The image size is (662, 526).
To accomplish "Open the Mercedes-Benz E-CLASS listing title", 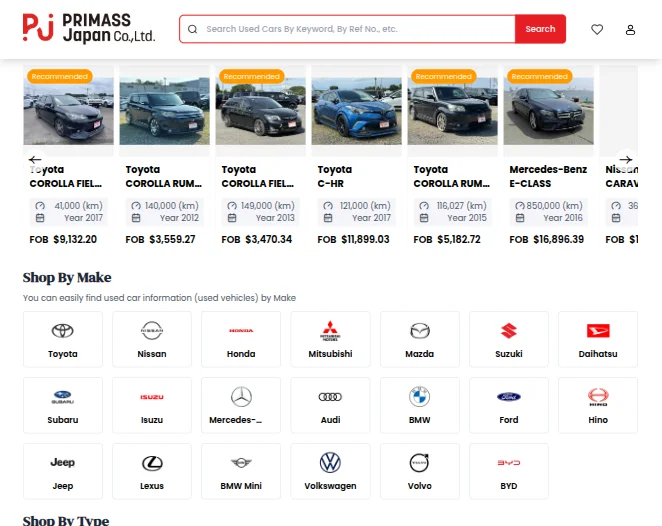I will pos(546,177).
